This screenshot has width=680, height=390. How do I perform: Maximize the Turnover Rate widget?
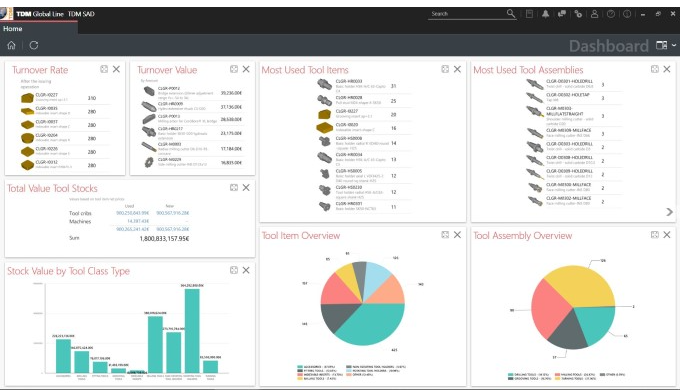(x=104, y=69)
